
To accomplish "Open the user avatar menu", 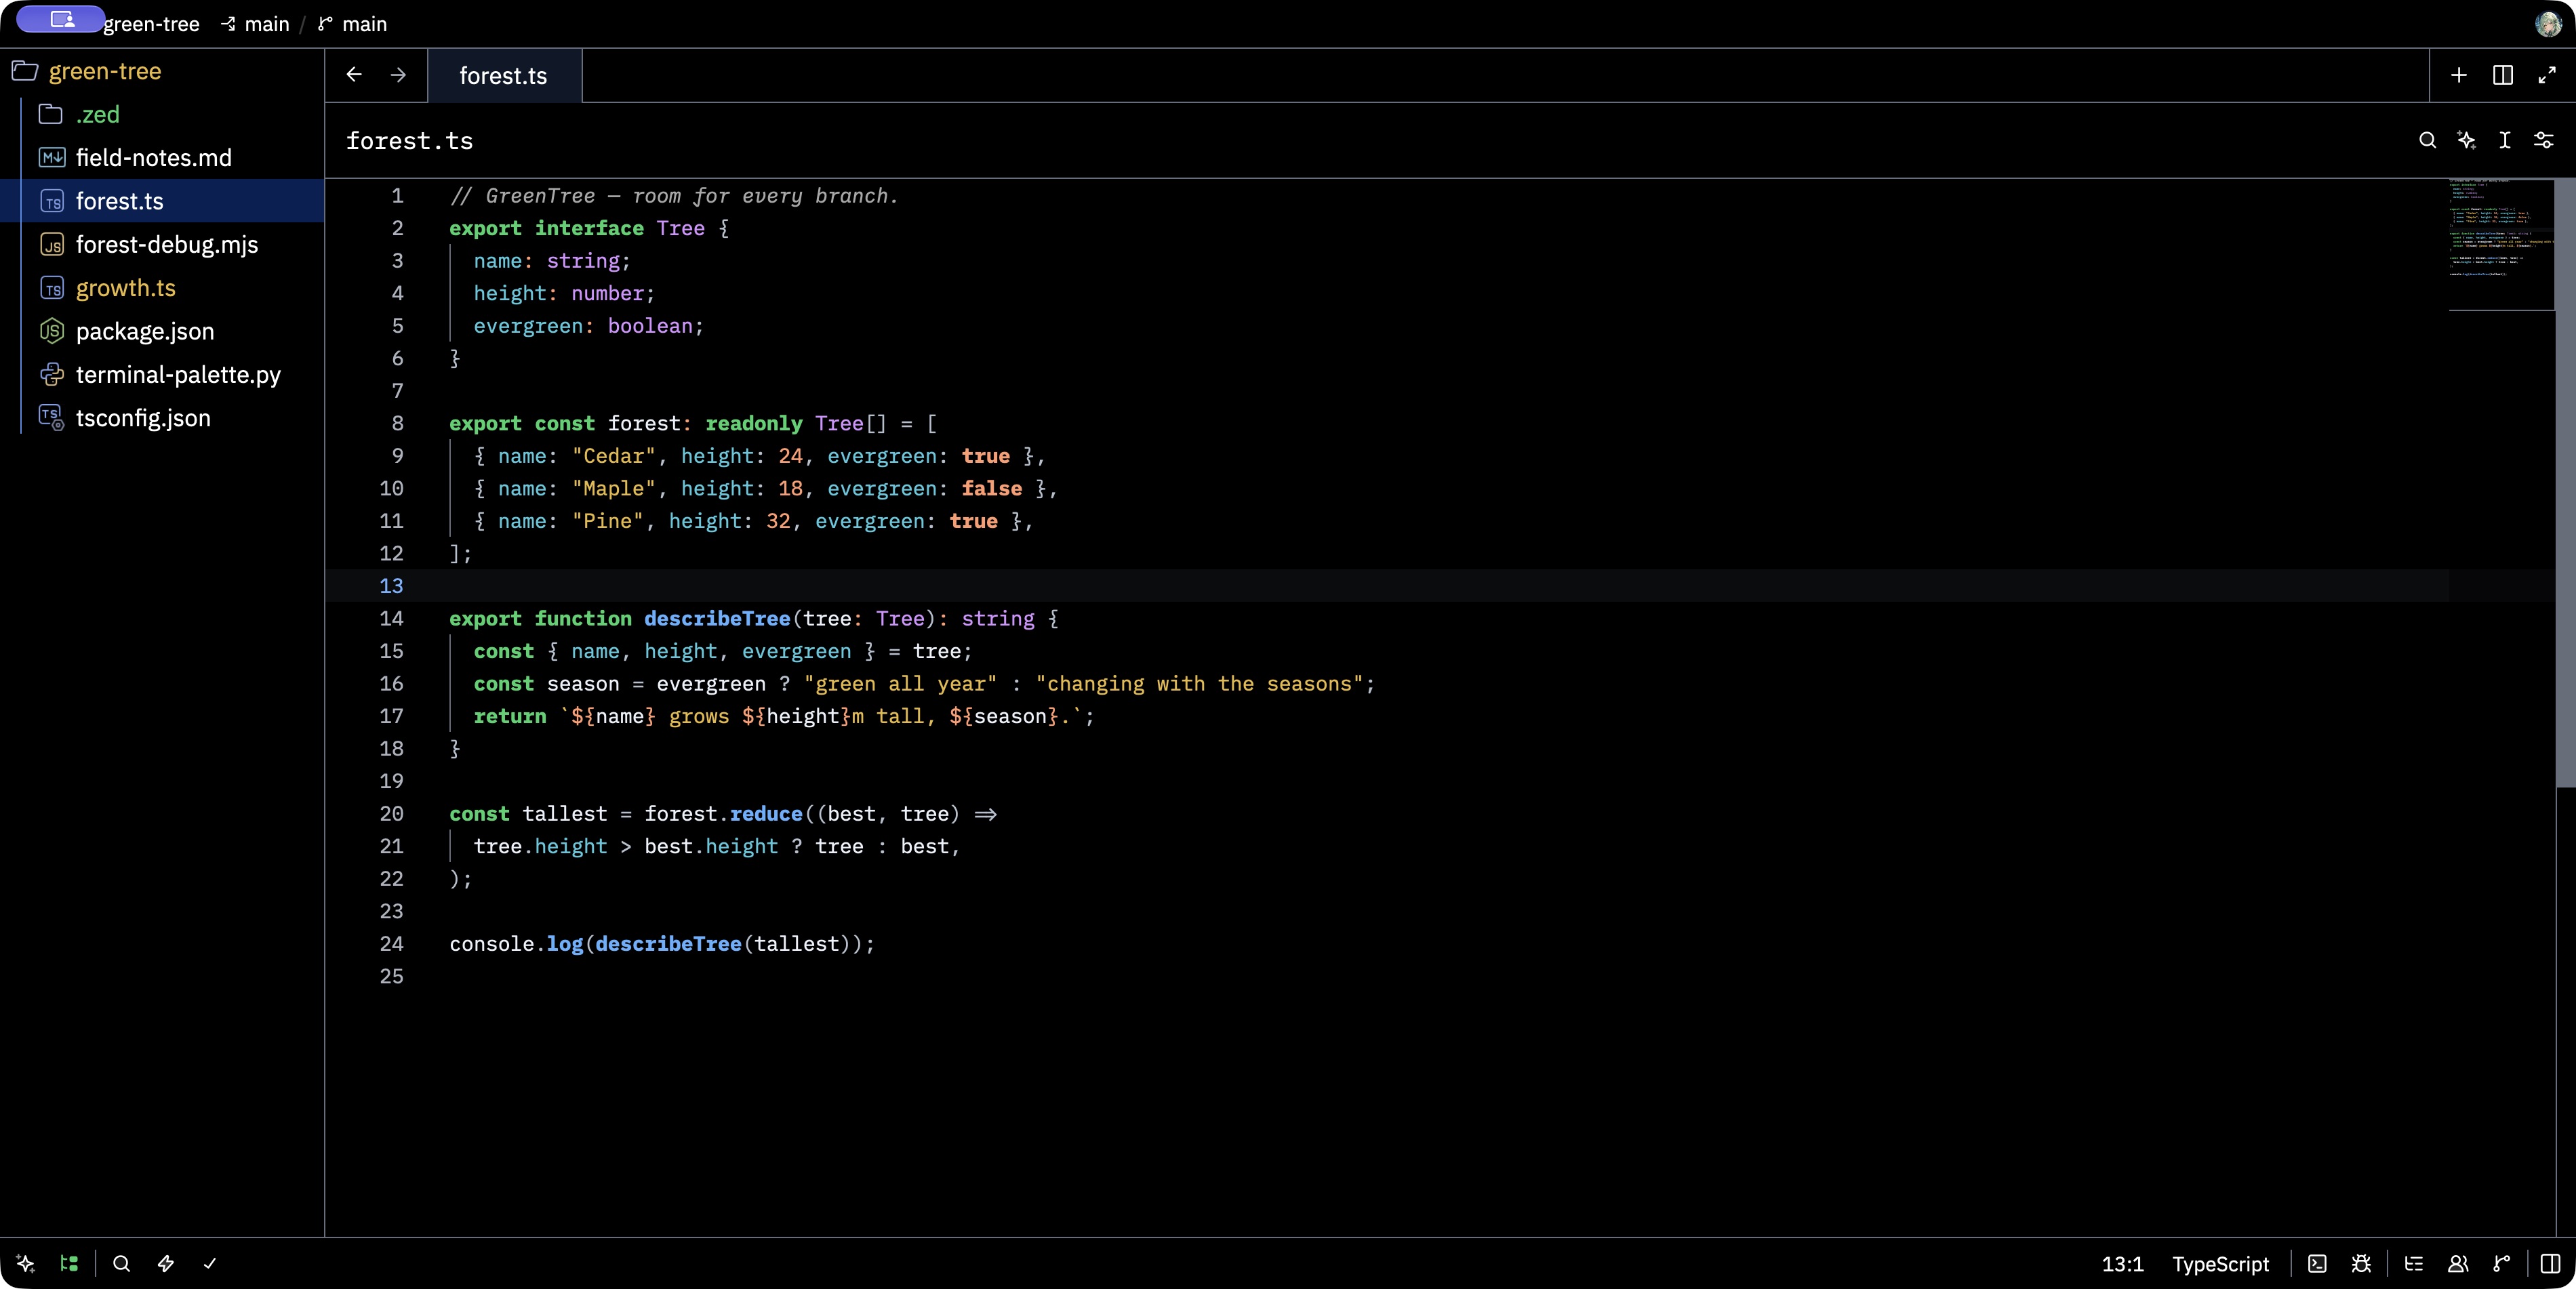I will [2548, 24].
